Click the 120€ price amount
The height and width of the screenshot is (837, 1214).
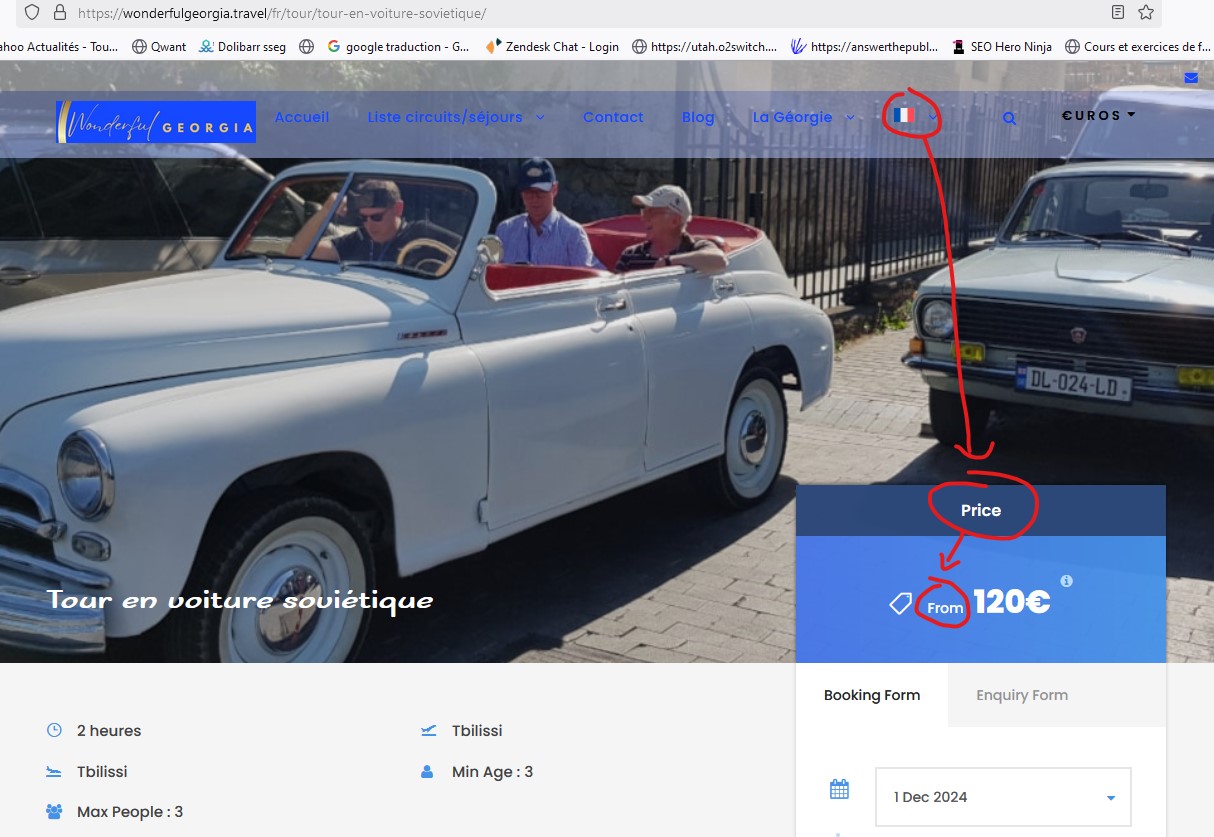[1011, 601]
